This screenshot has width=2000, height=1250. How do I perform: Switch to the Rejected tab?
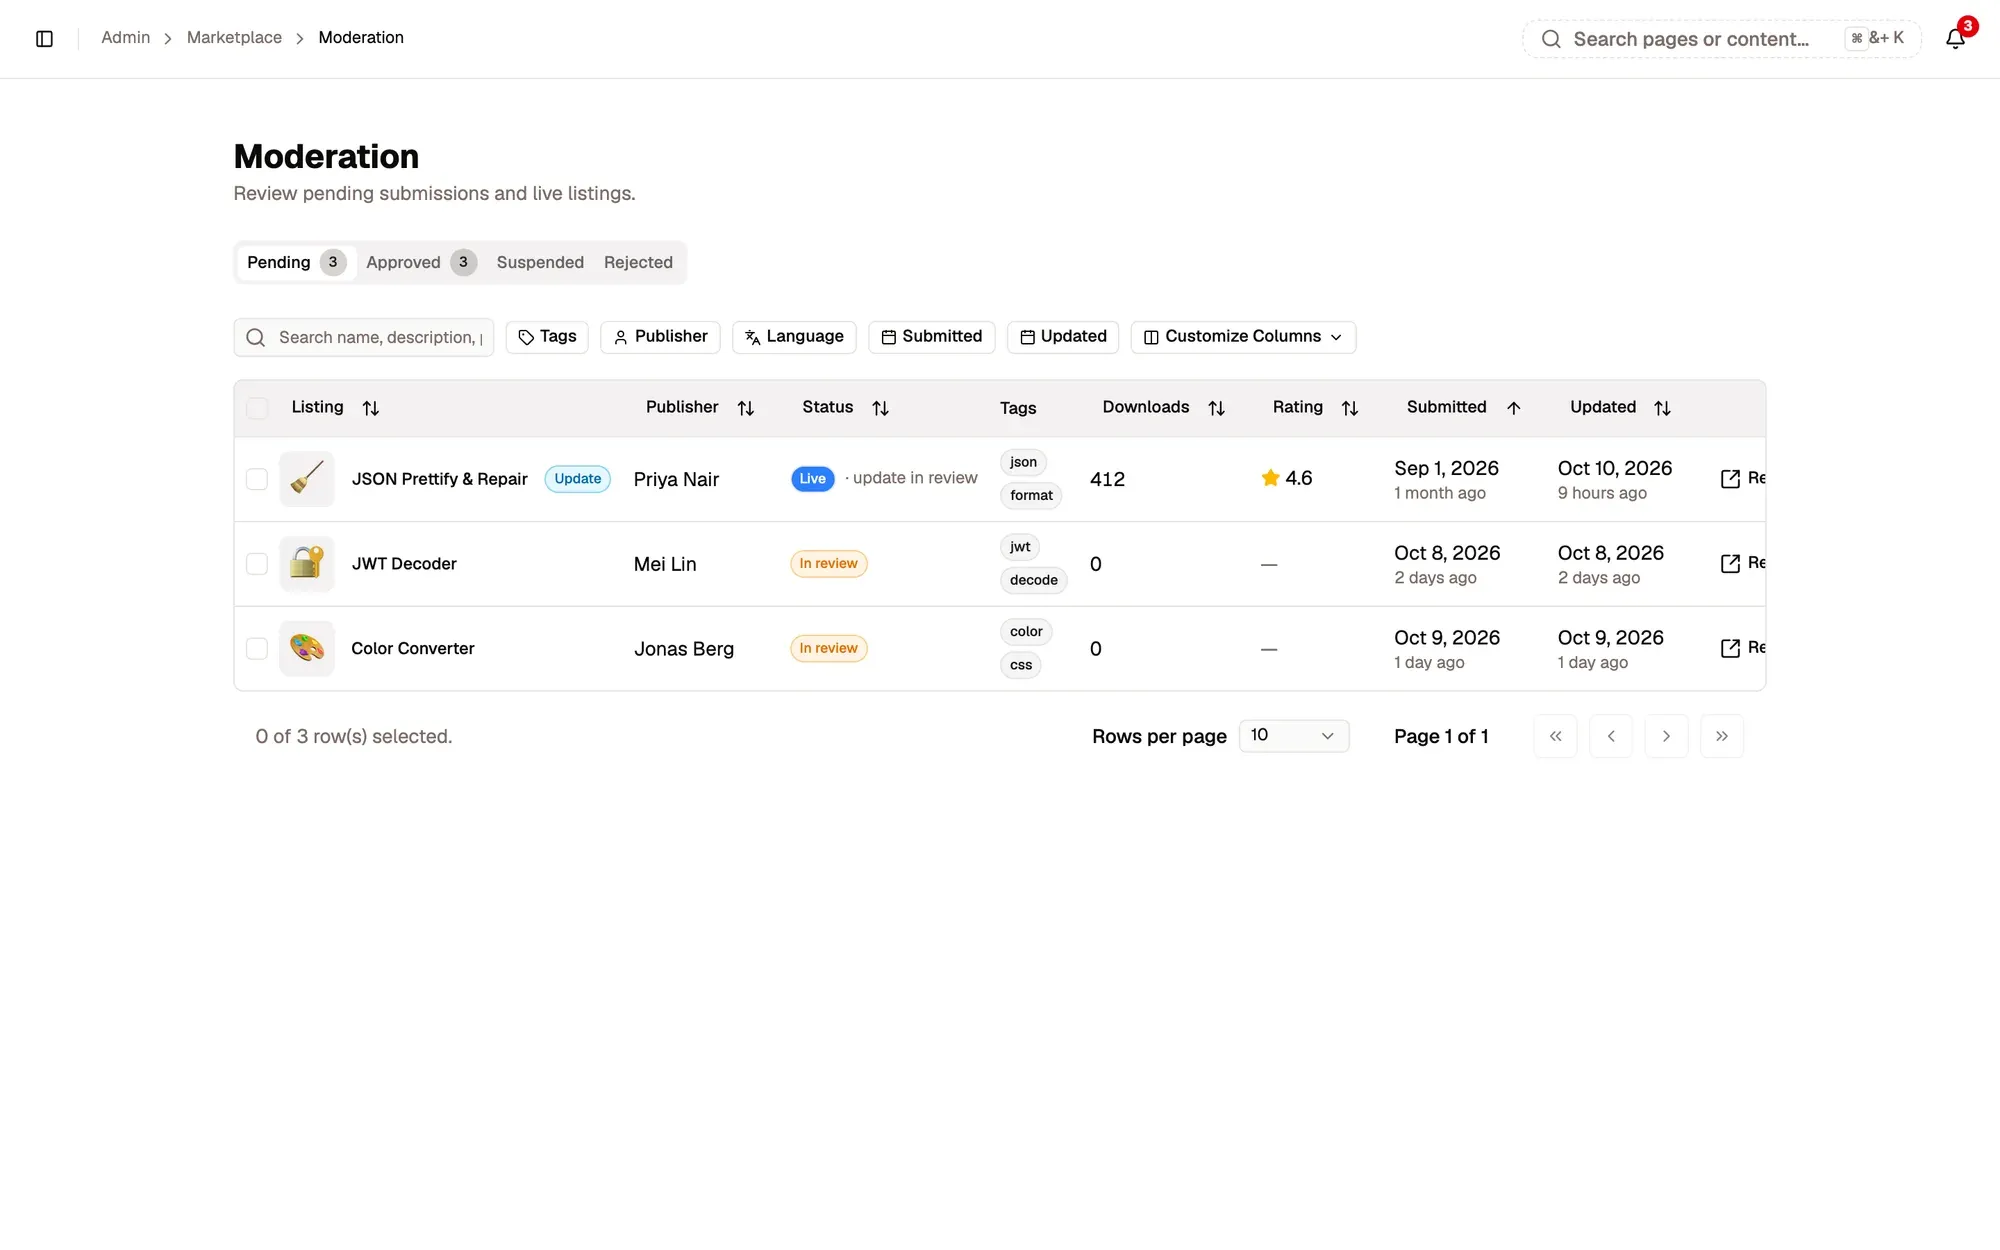click(638, 262)
